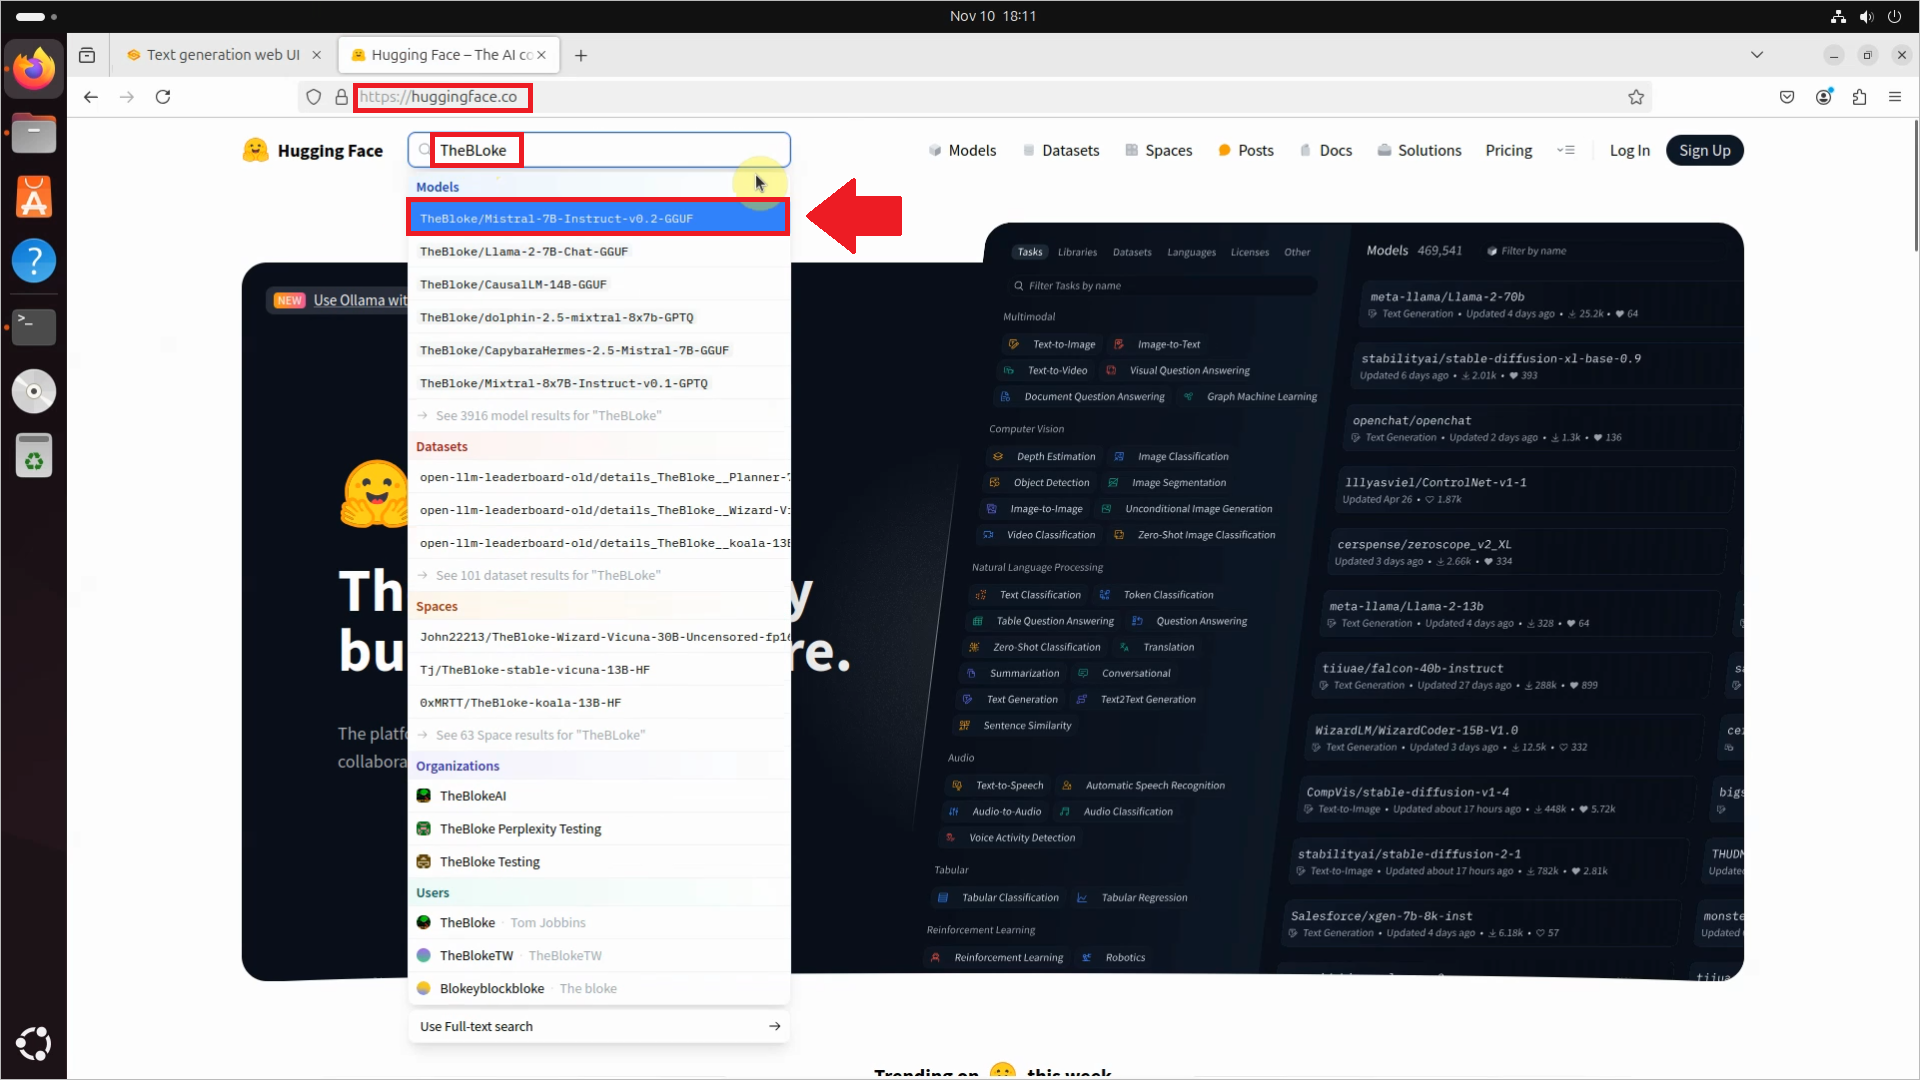Select TheBloke/Llama-2-7B-Chat-GGUF result
The height and width of the screenshot is (1080, 1920).
pyautogui.click(x=598, y=251)
